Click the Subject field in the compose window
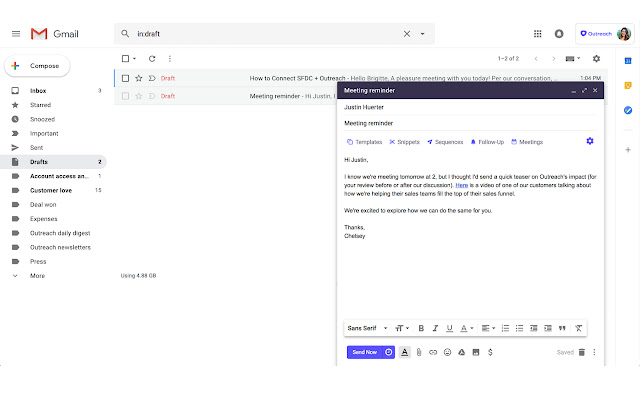Viewport: 640px width, 400px height. (x=470, y=123)
